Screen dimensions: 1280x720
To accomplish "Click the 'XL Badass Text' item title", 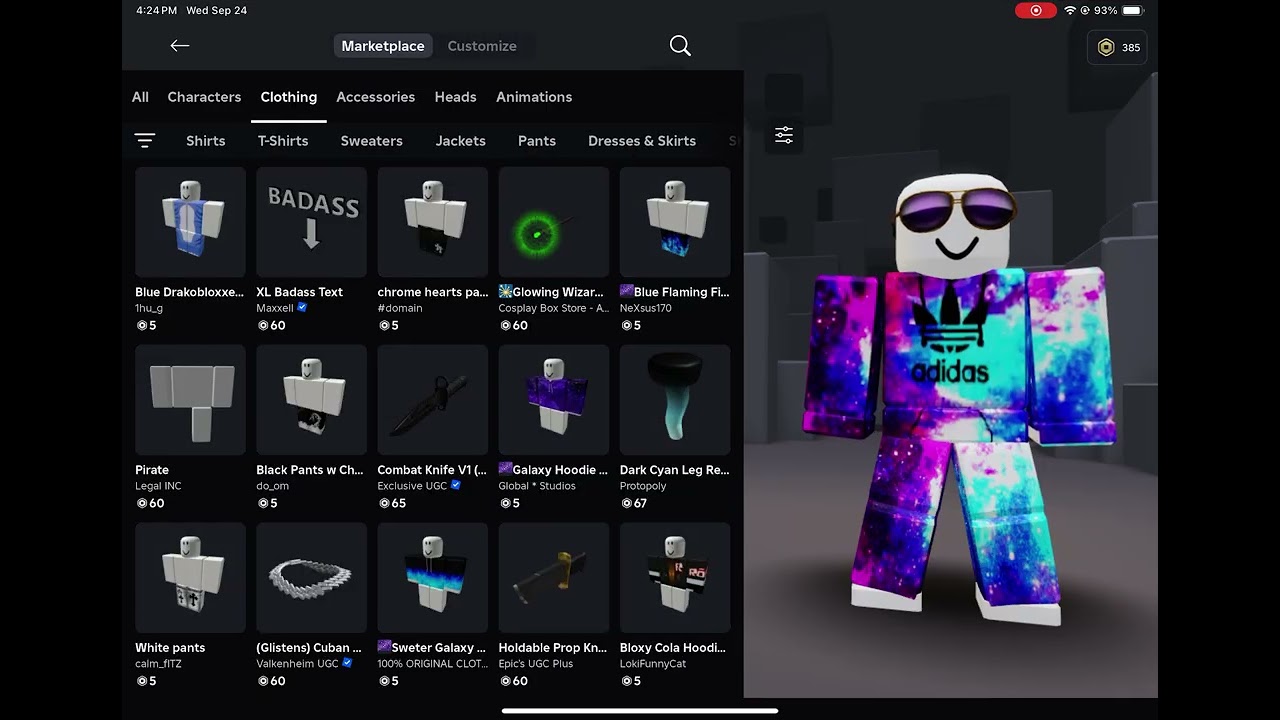I will [299, 292].
